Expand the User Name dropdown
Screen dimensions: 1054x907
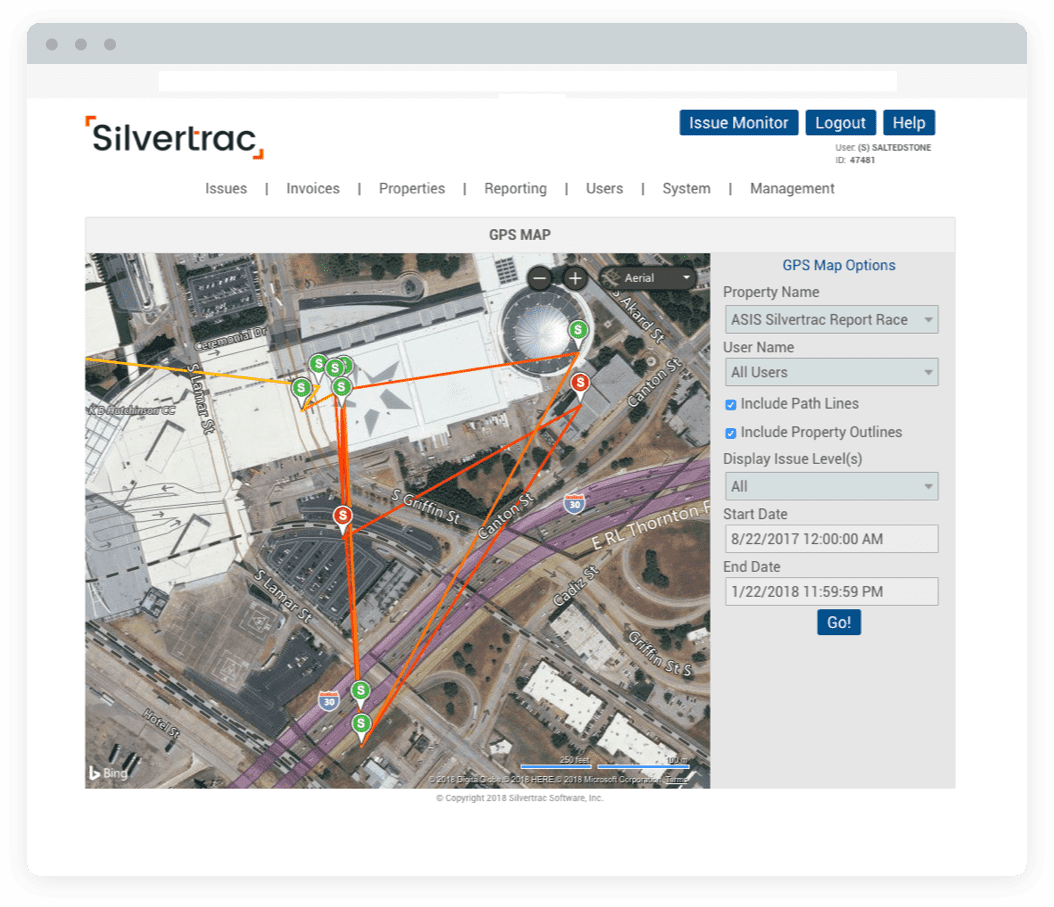[x=831, y=371]
